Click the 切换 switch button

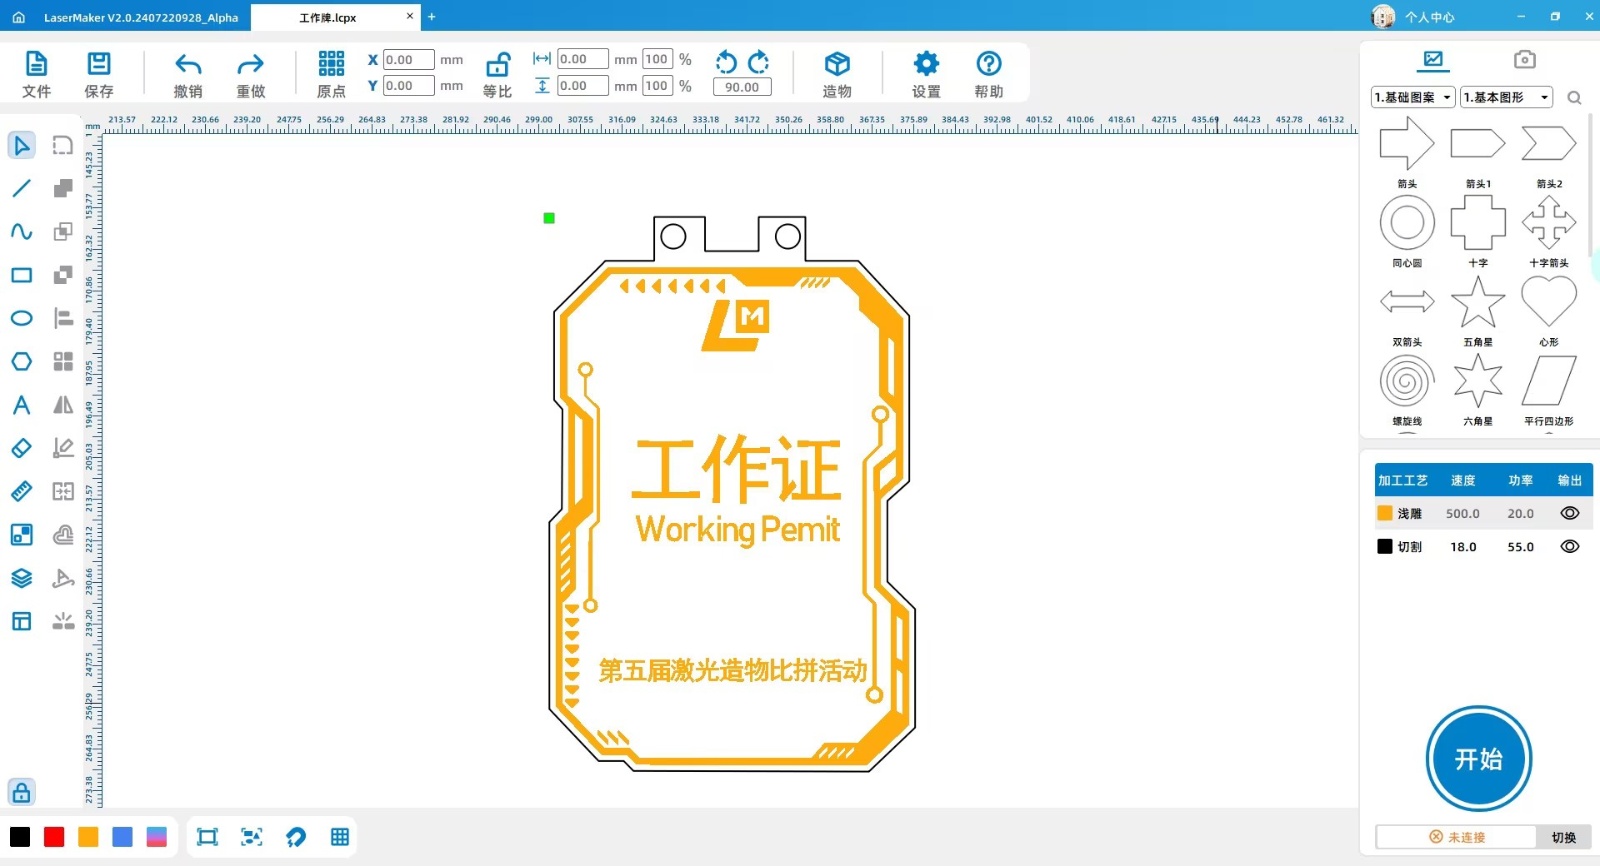click(x=1563, y=837)
